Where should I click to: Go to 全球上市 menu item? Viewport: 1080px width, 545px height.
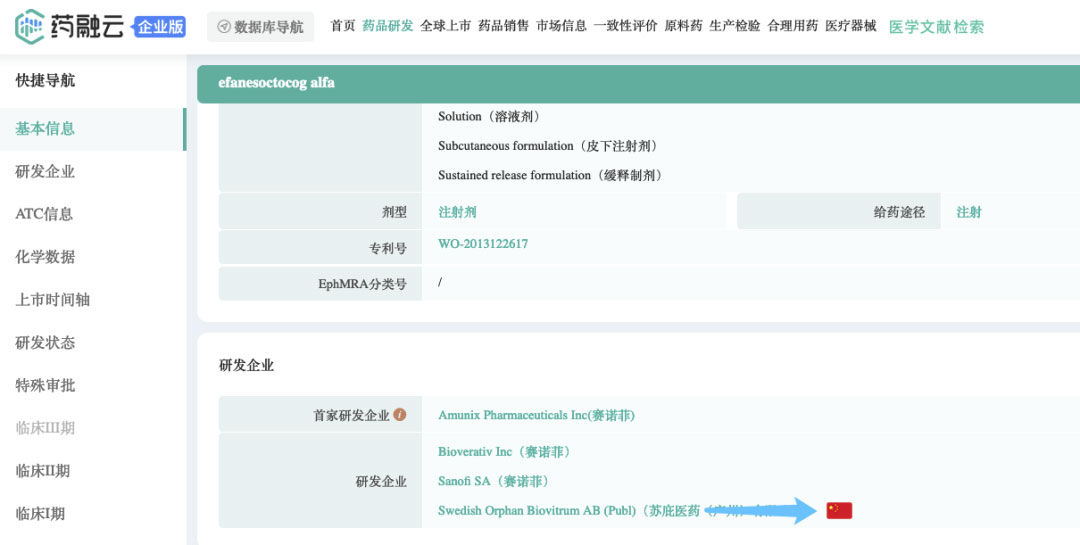point(445,26)
